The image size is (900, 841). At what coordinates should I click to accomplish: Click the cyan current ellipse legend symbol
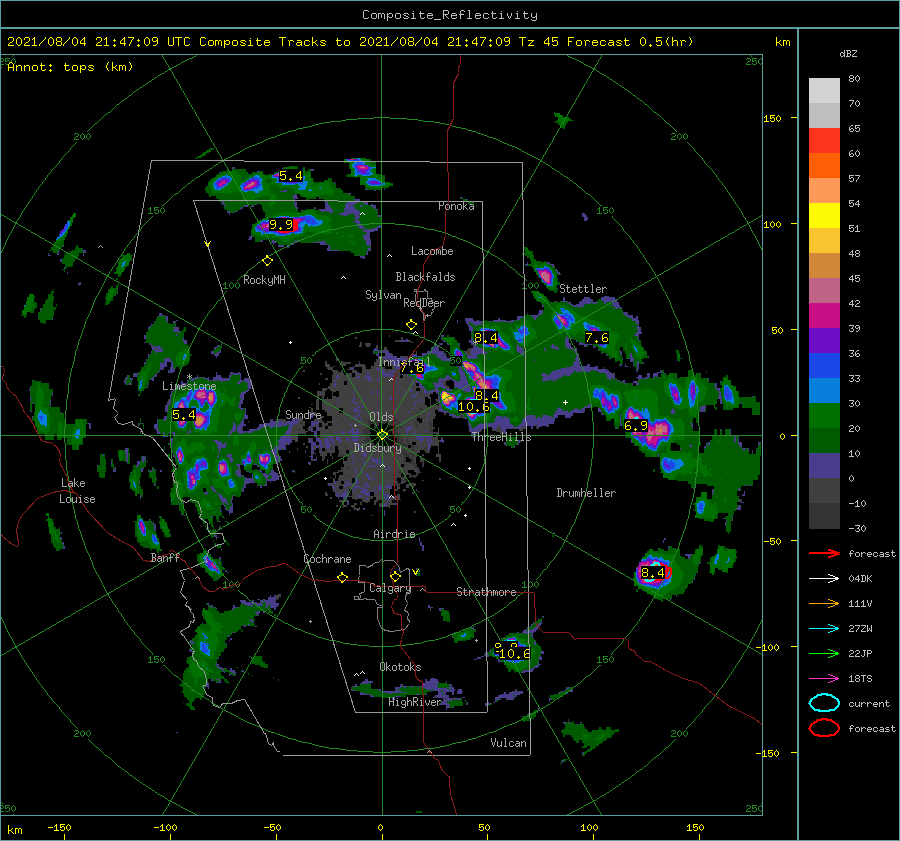[824, 703]
